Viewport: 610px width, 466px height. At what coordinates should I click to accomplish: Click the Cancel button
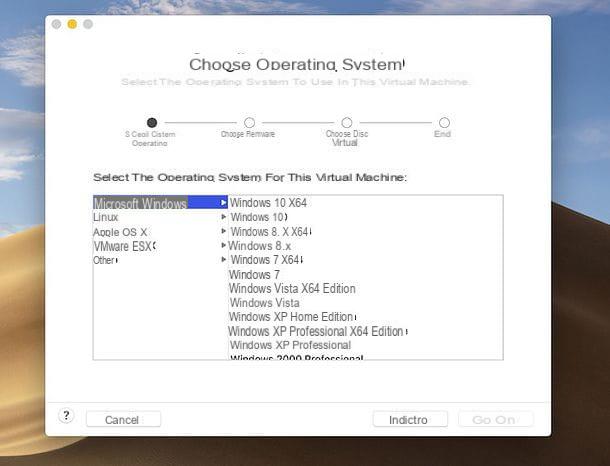point(123,419)
